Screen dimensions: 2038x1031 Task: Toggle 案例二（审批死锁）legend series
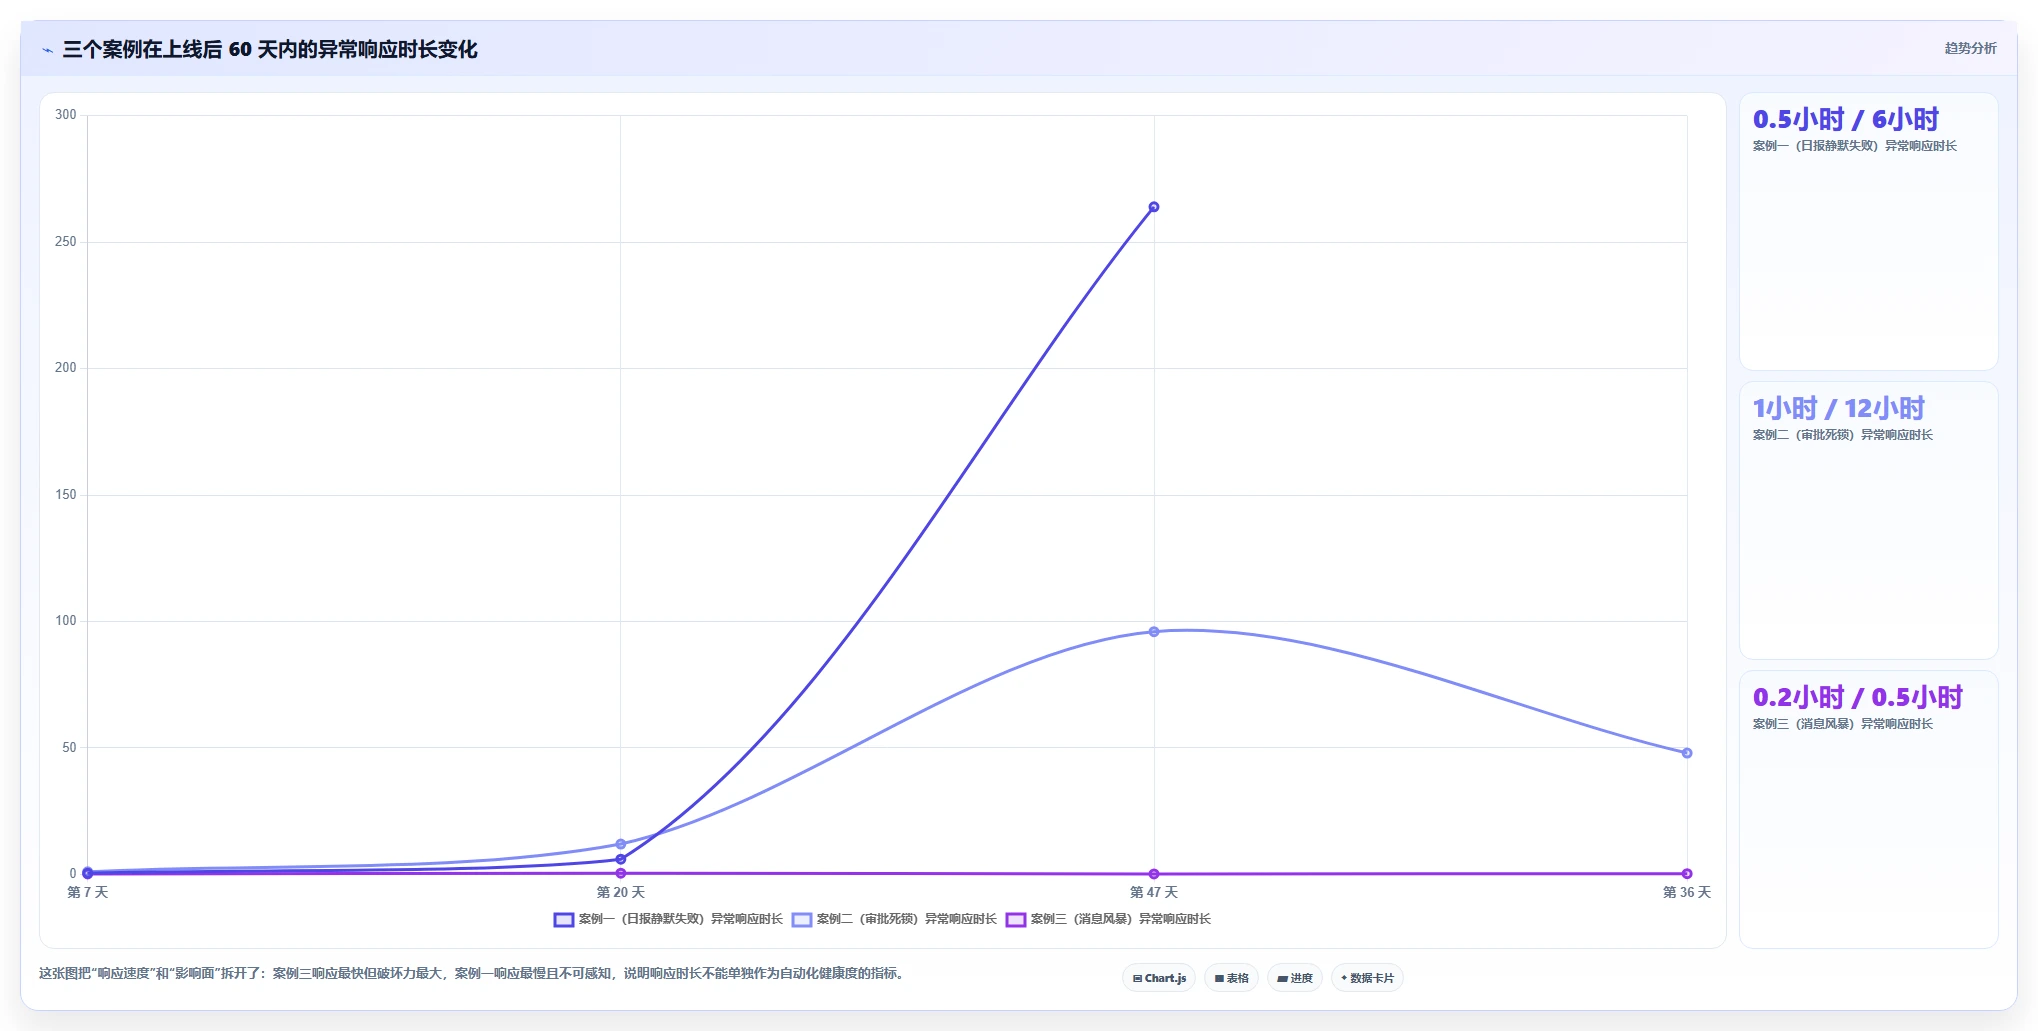pyautogui.click(x=894, y=919)
